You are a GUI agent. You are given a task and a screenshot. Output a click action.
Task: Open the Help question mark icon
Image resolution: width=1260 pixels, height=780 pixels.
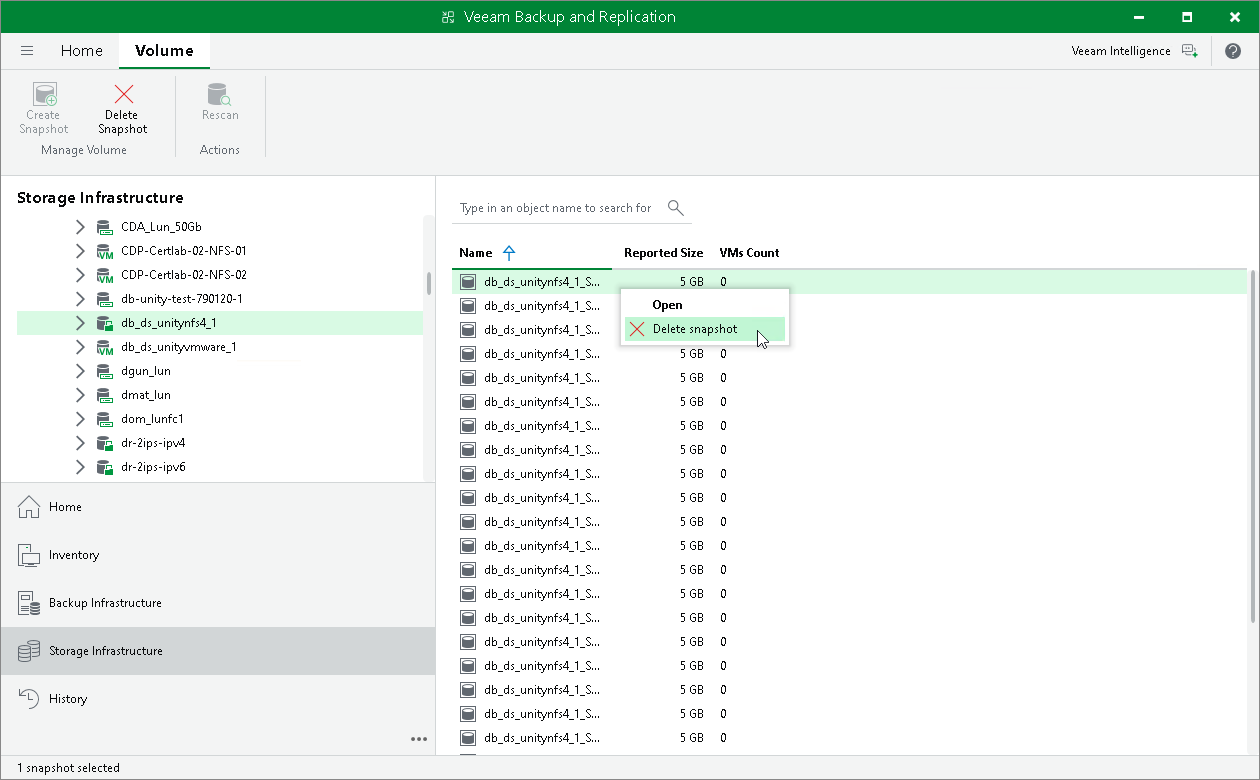pos(1233,51)
